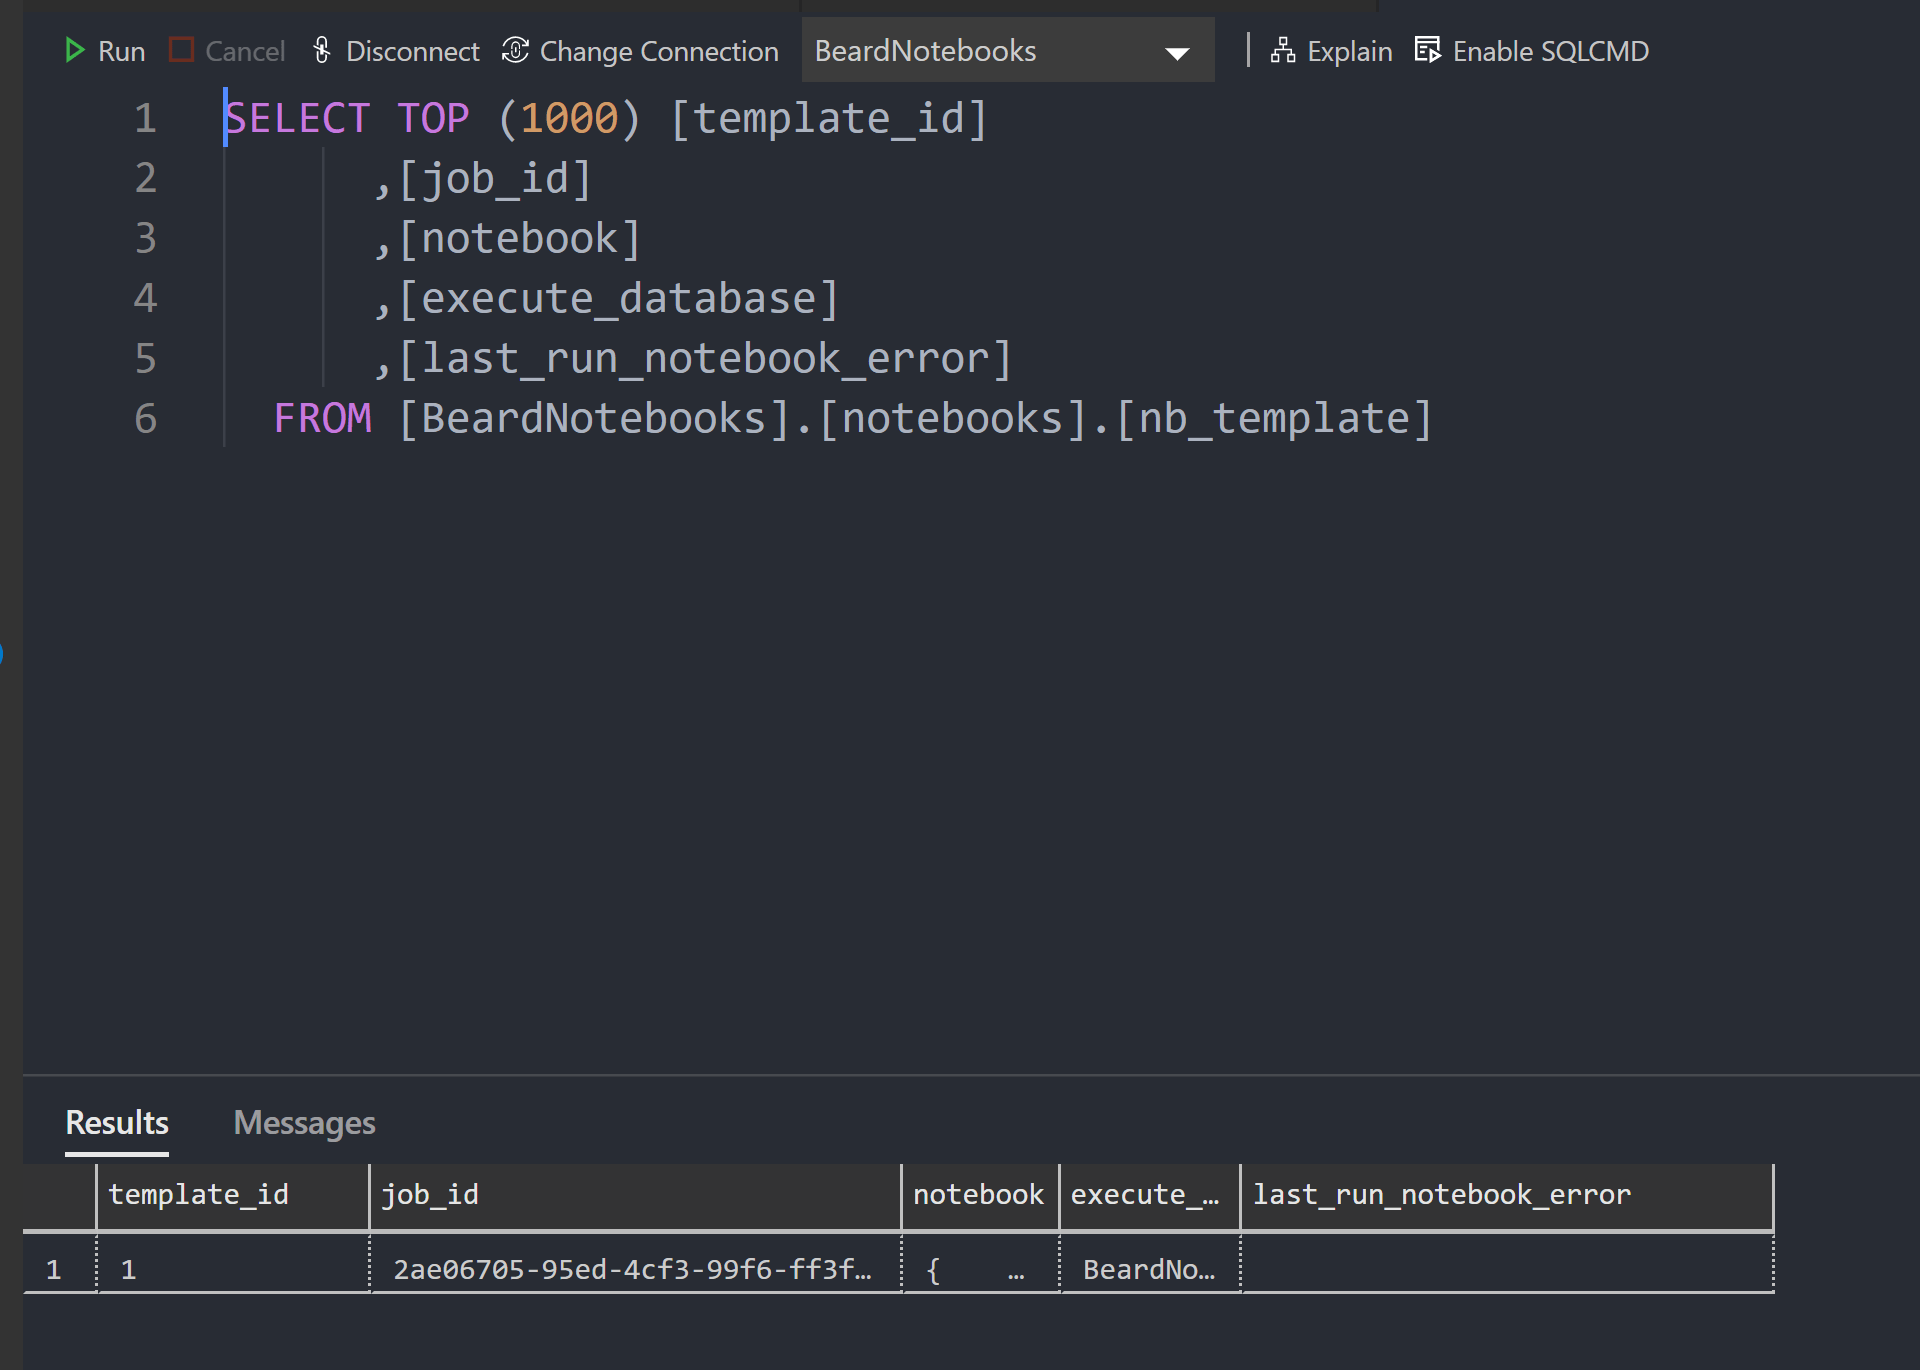Click the Change Connection icon
Viewport: 1920px width, 1370px height.
tap(515, 50)
